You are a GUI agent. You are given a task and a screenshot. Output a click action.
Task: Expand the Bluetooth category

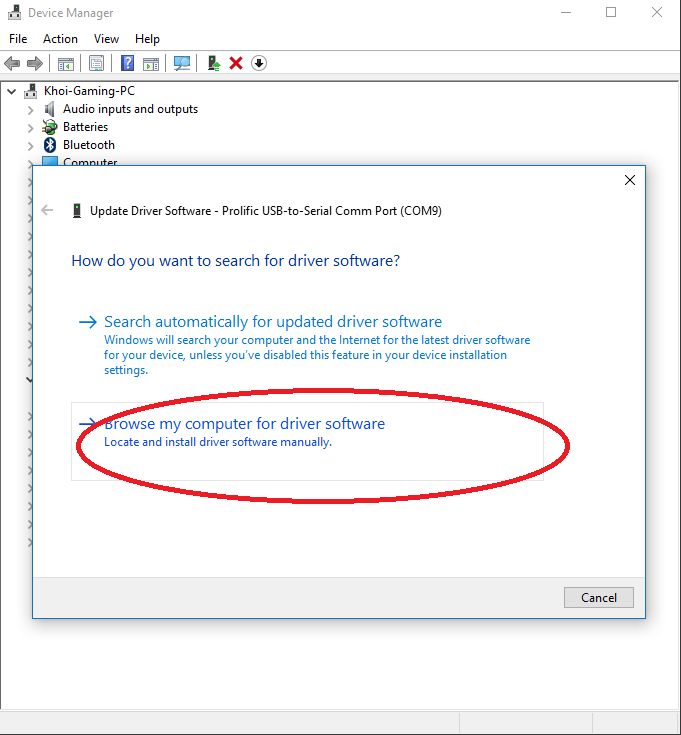click(x=30, y=146)
